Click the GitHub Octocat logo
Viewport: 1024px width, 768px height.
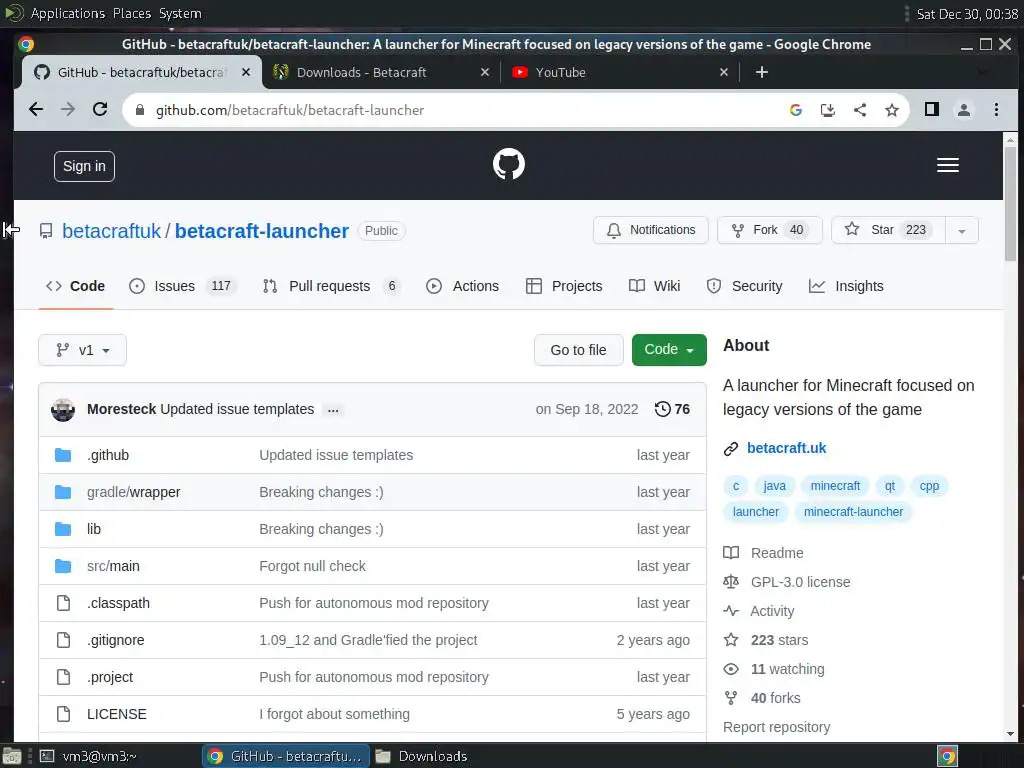click(x=509, y=164)
